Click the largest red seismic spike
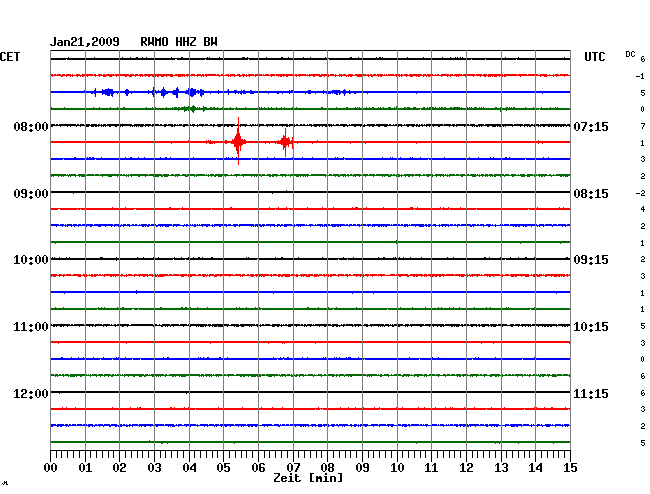Screen dimensions: 650x494 [x=238, y=141]
